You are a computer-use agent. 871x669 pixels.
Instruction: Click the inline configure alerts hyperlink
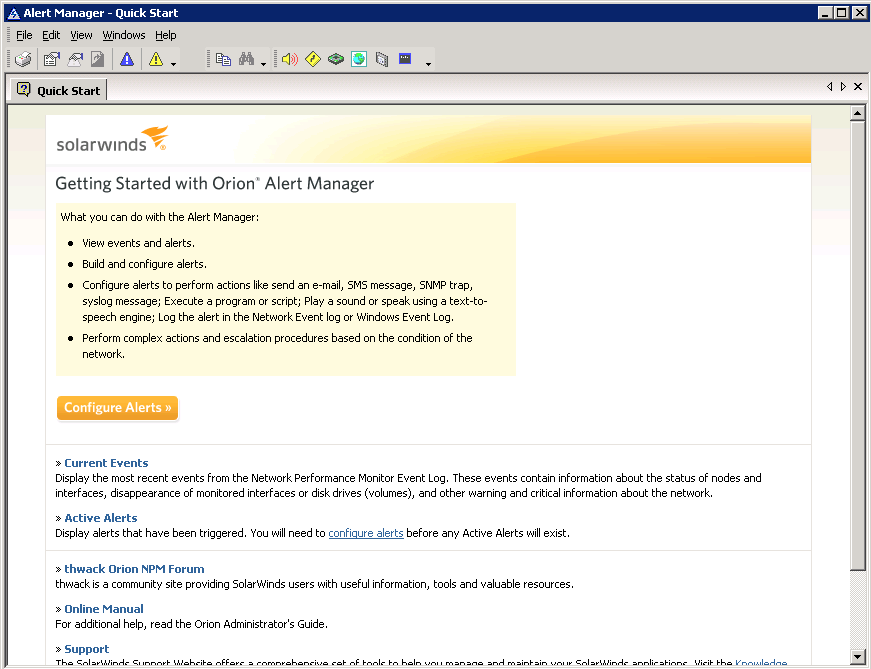point(366,533)
